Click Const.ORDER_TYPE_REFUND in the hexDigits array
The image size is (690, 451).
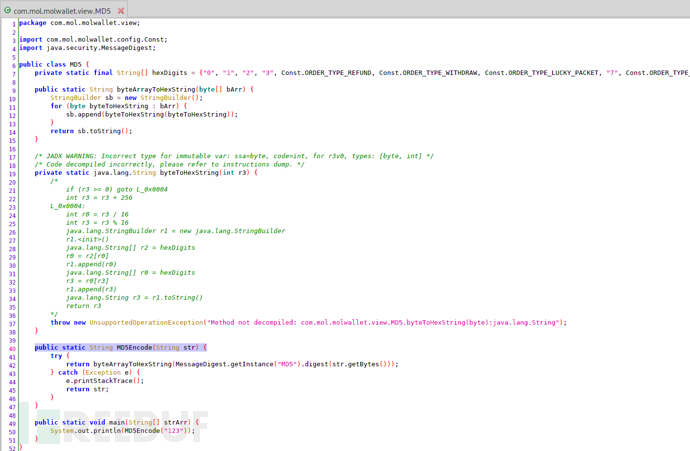pyautogui.click(x=326, y=73)
